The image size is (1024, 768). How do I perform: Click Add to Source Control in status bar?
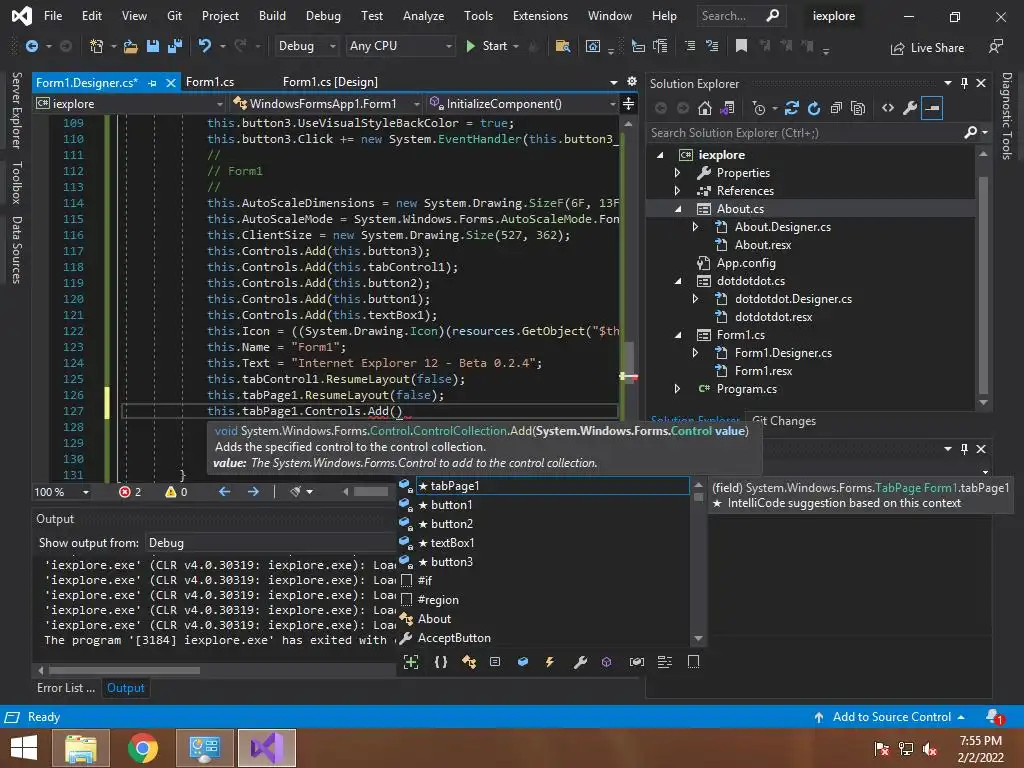(x=891, y=717)
